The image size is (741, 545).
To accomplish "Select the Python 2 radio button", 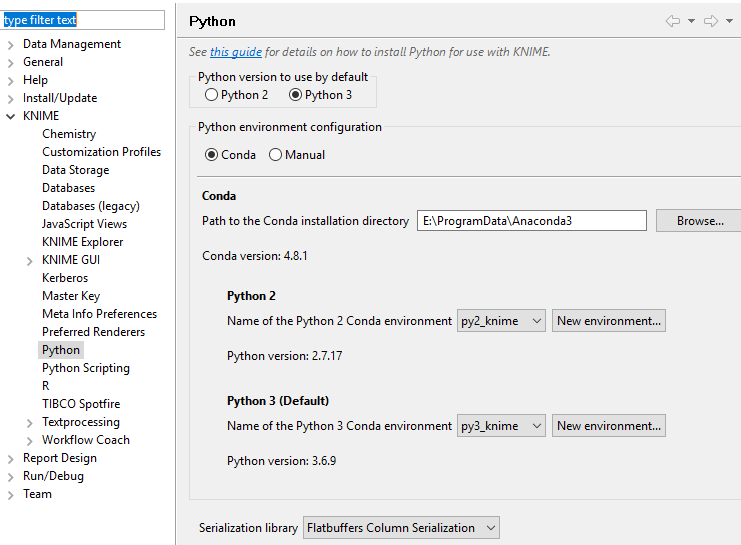I will coord(211,95).
